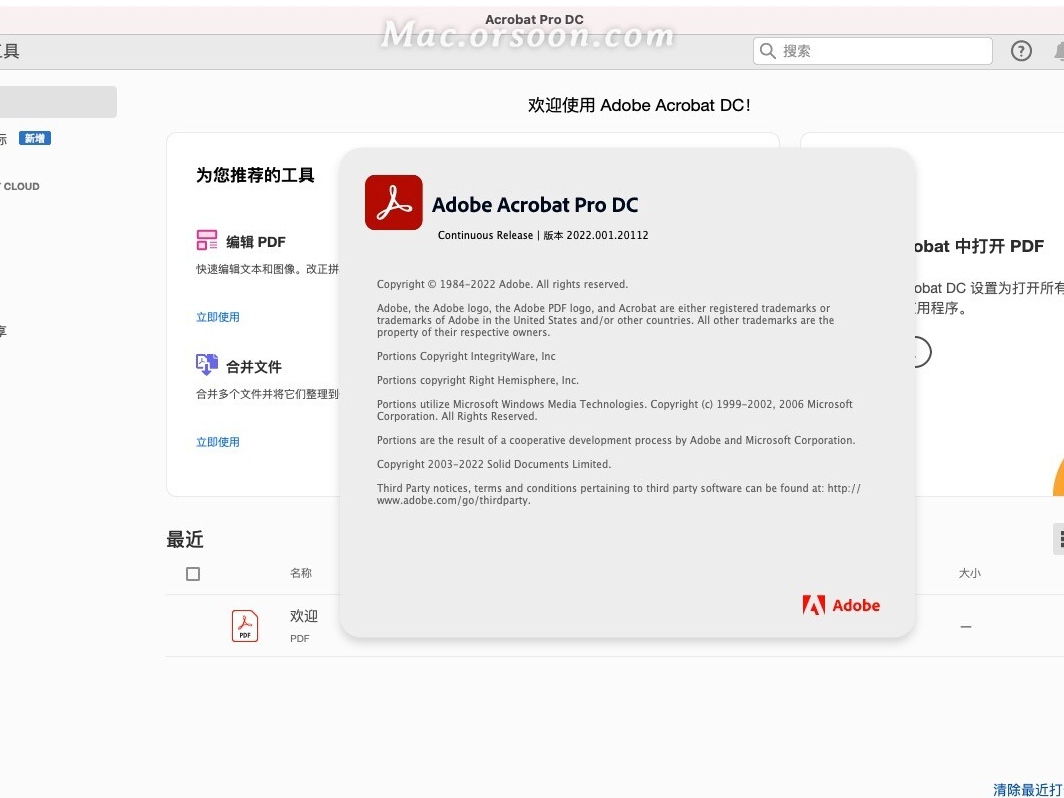Screen dimensions: 1064x798
Task: Click the notification bell icon top right
Action: 1060,50
